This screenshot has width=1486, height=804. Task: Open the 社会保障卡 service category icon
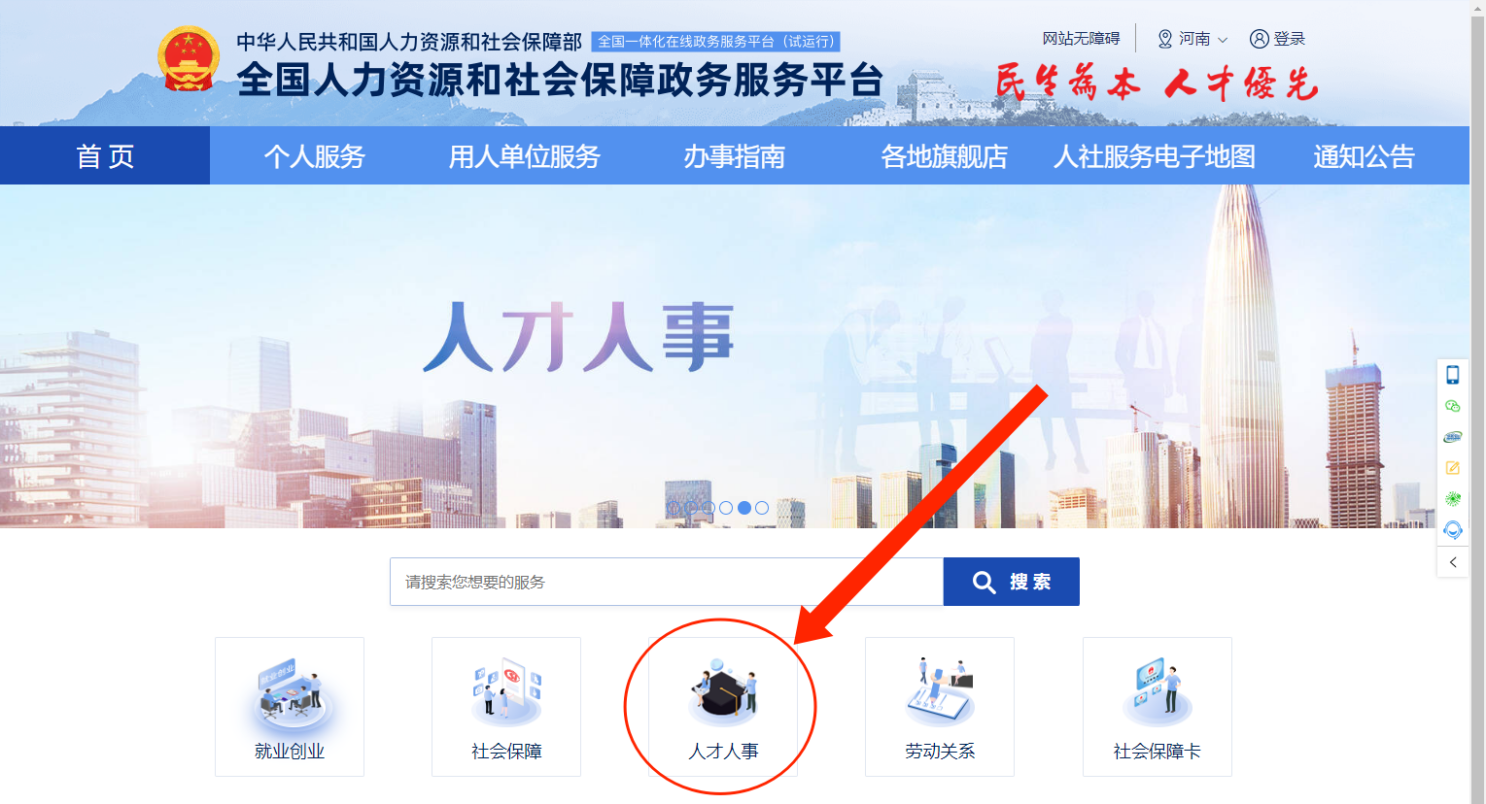(1157, 707)
